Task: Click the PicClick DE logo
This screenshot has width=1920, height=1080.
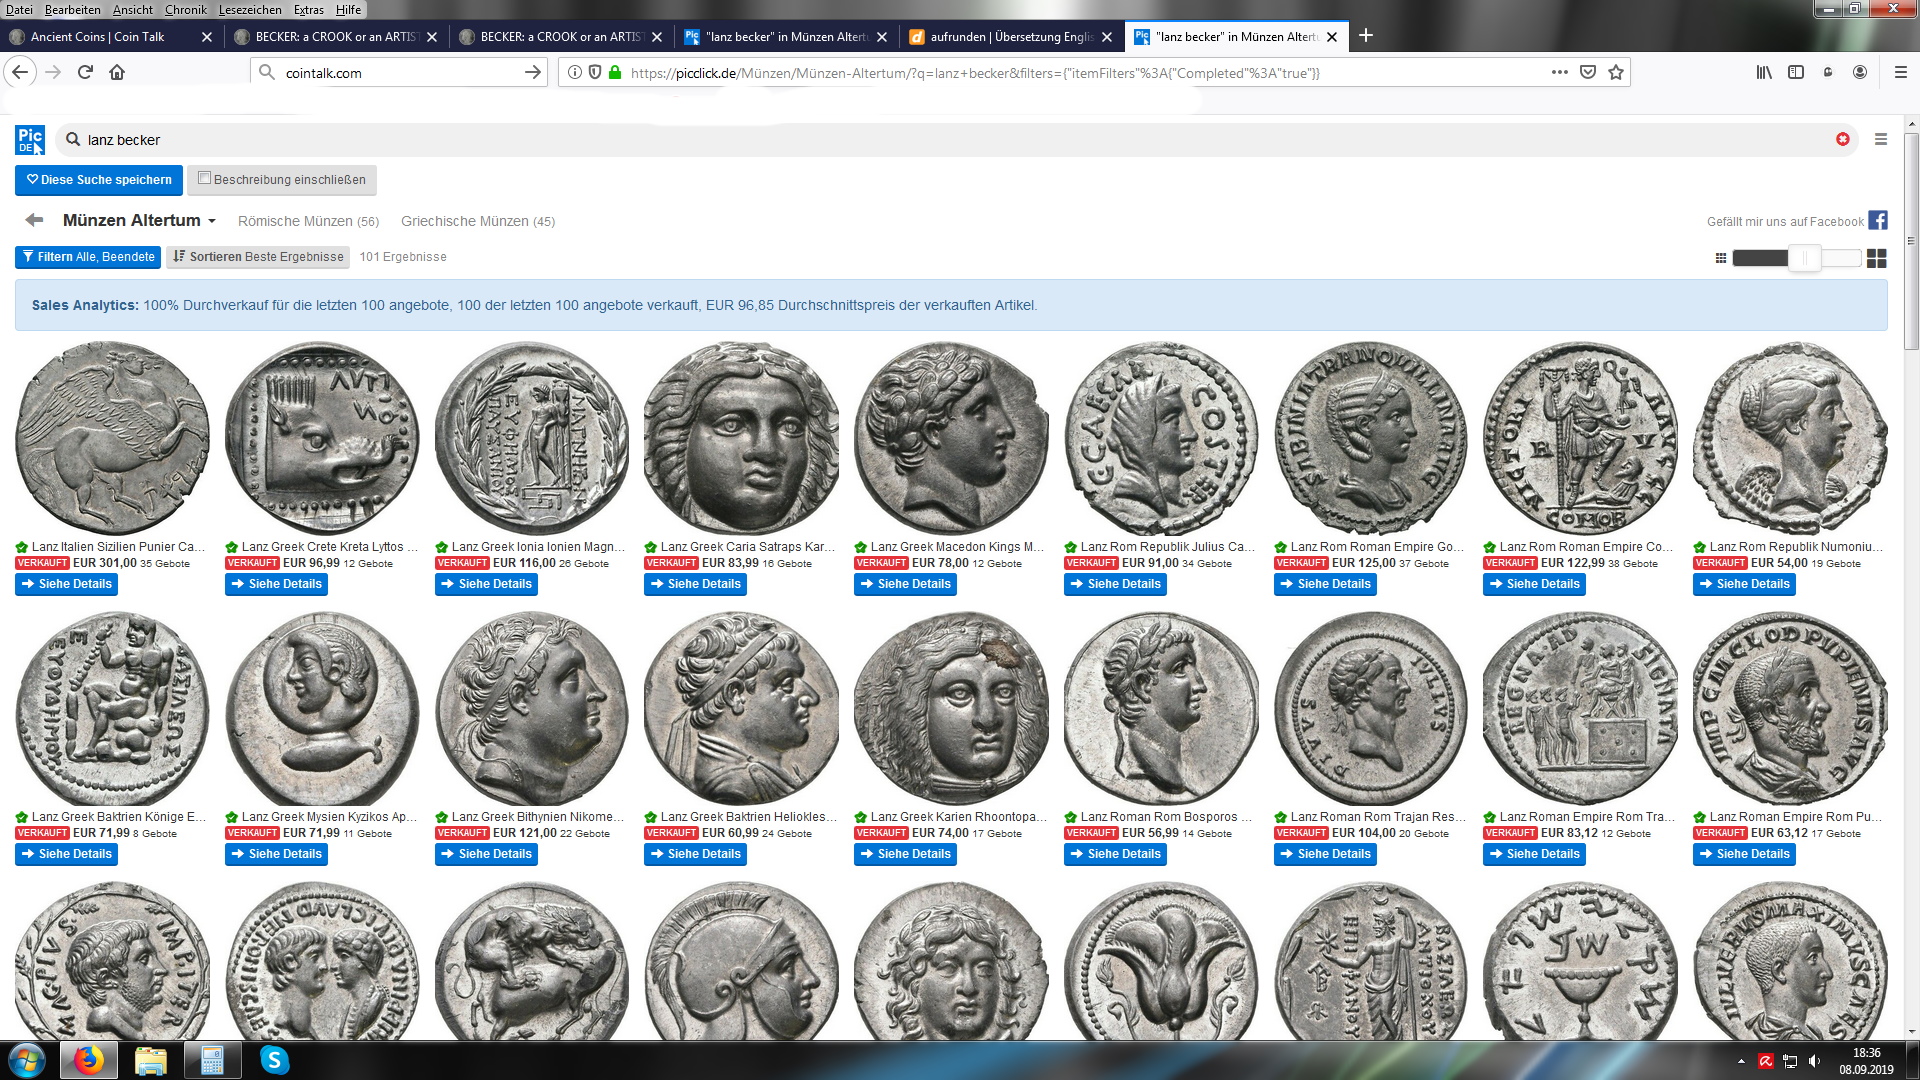Action: coord(30,140)
